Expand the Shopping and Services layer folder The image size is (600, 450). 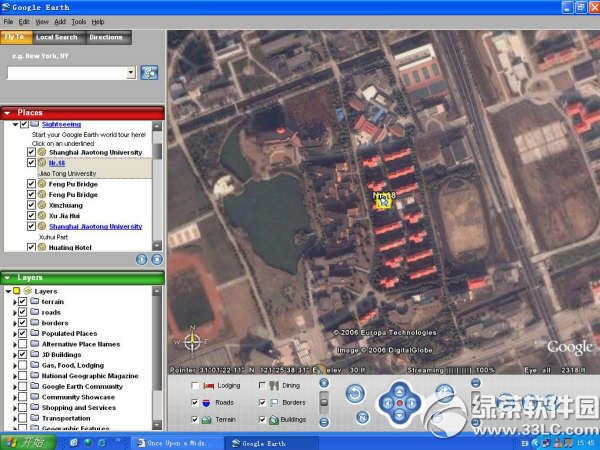(15, 408)
